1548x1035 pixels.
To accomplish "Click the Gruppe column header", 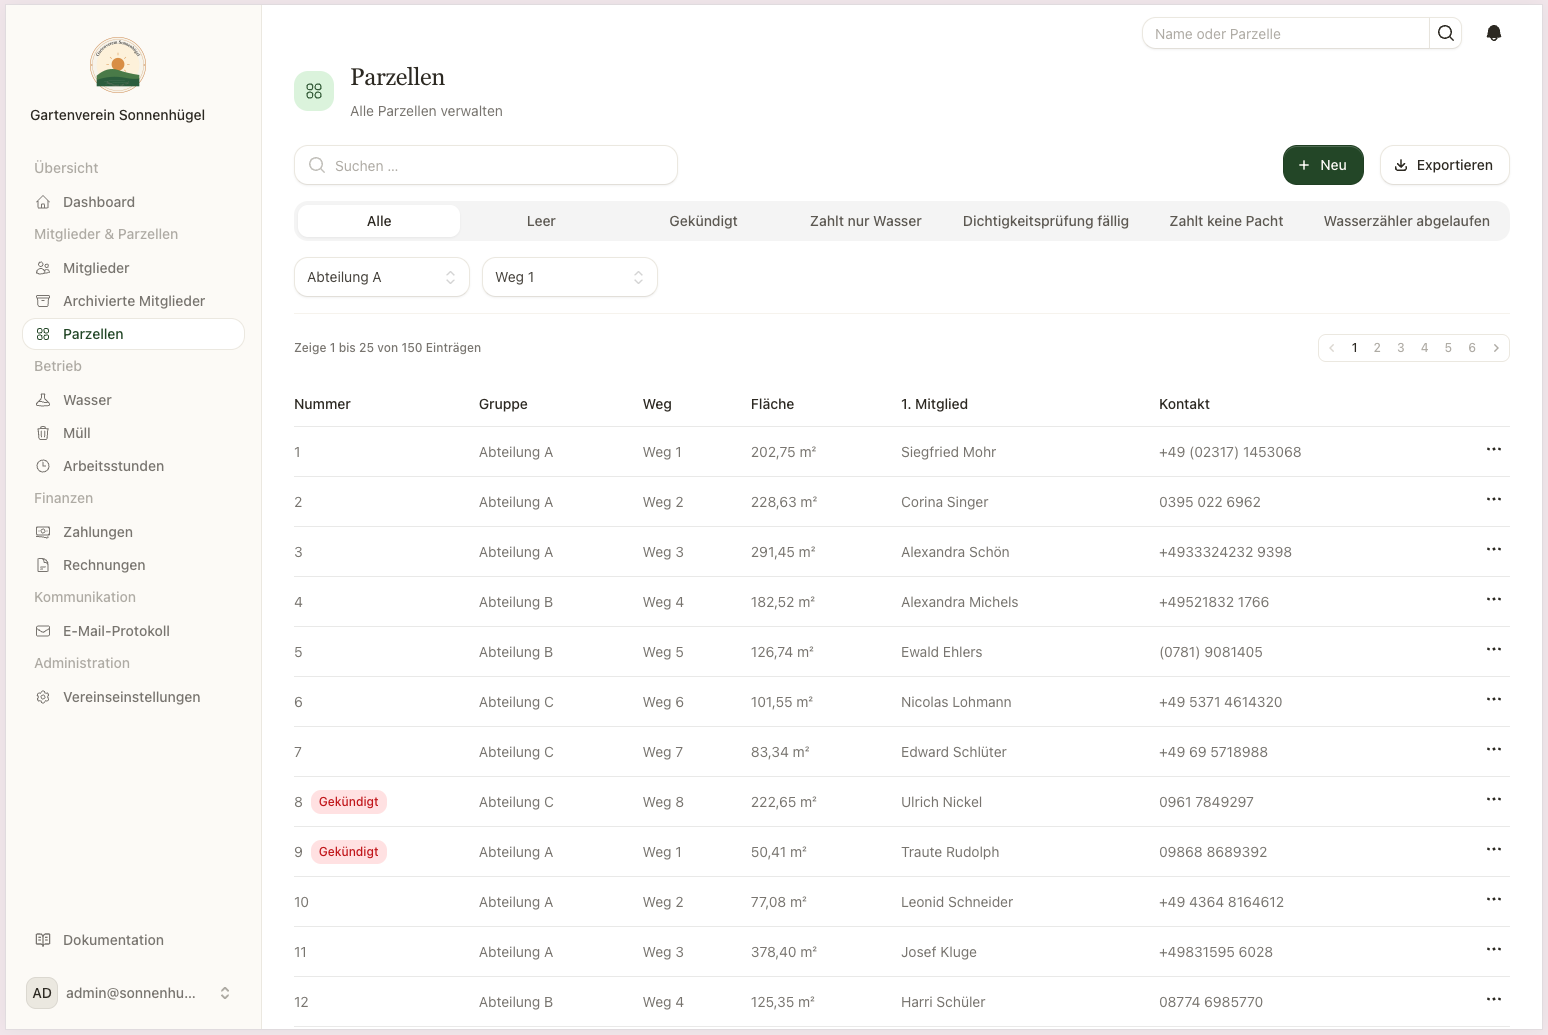I will click(503, 404).
